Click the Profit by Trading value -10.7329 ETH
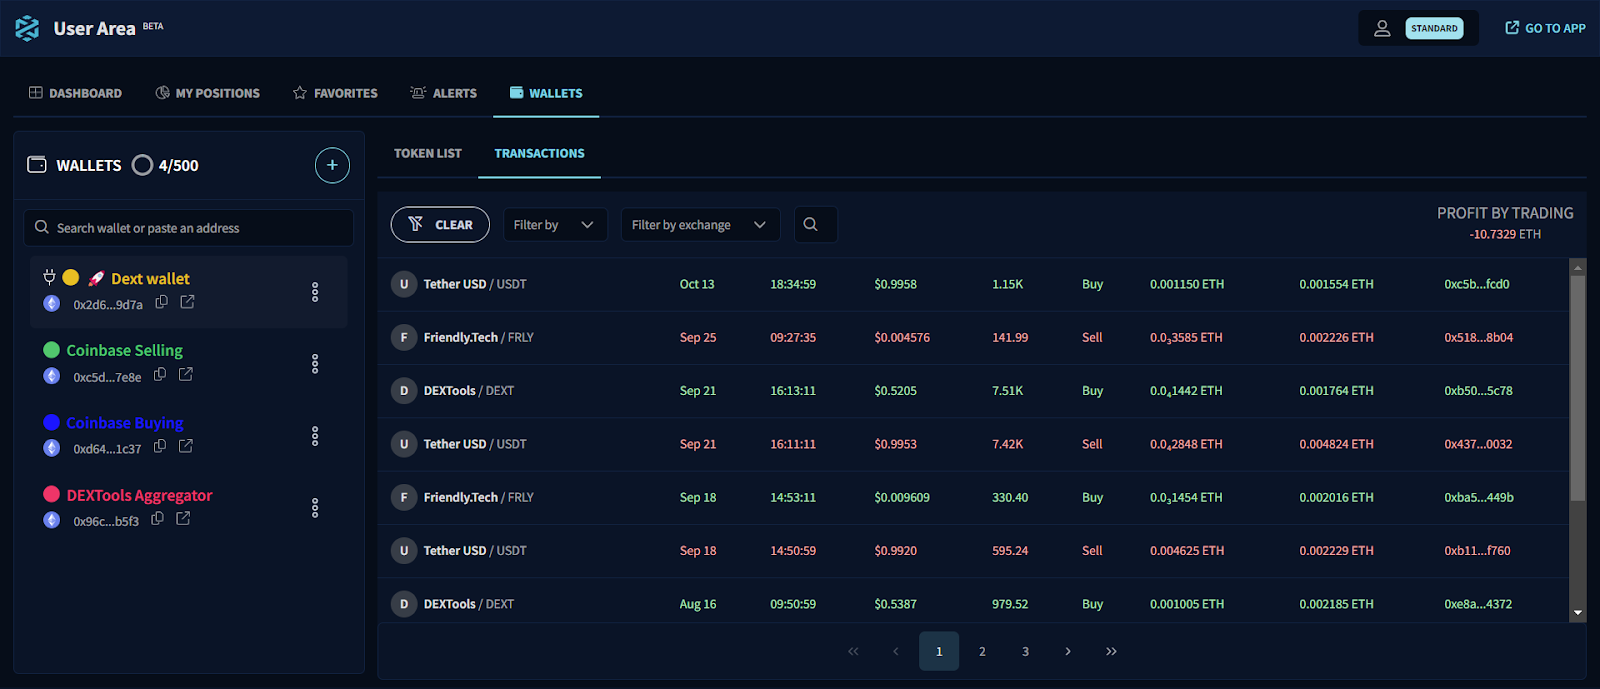This screenshot has height=689, width=1600. (1505, 234)
